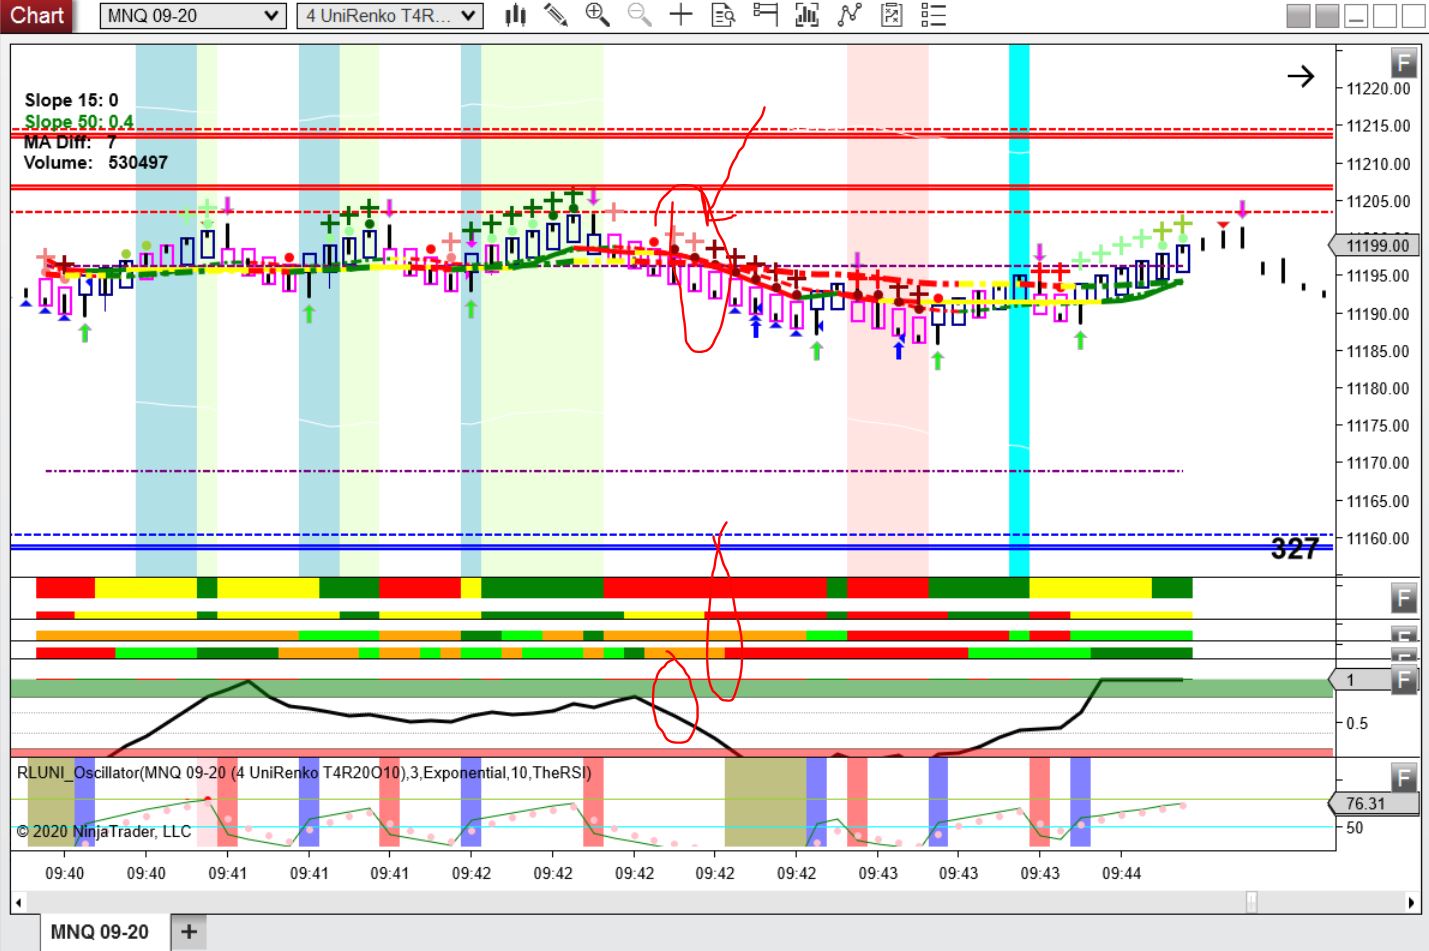Click the 76.31 oscillator value marker
This screenshot has width=1429, height=951.
tap(1372, 803)
